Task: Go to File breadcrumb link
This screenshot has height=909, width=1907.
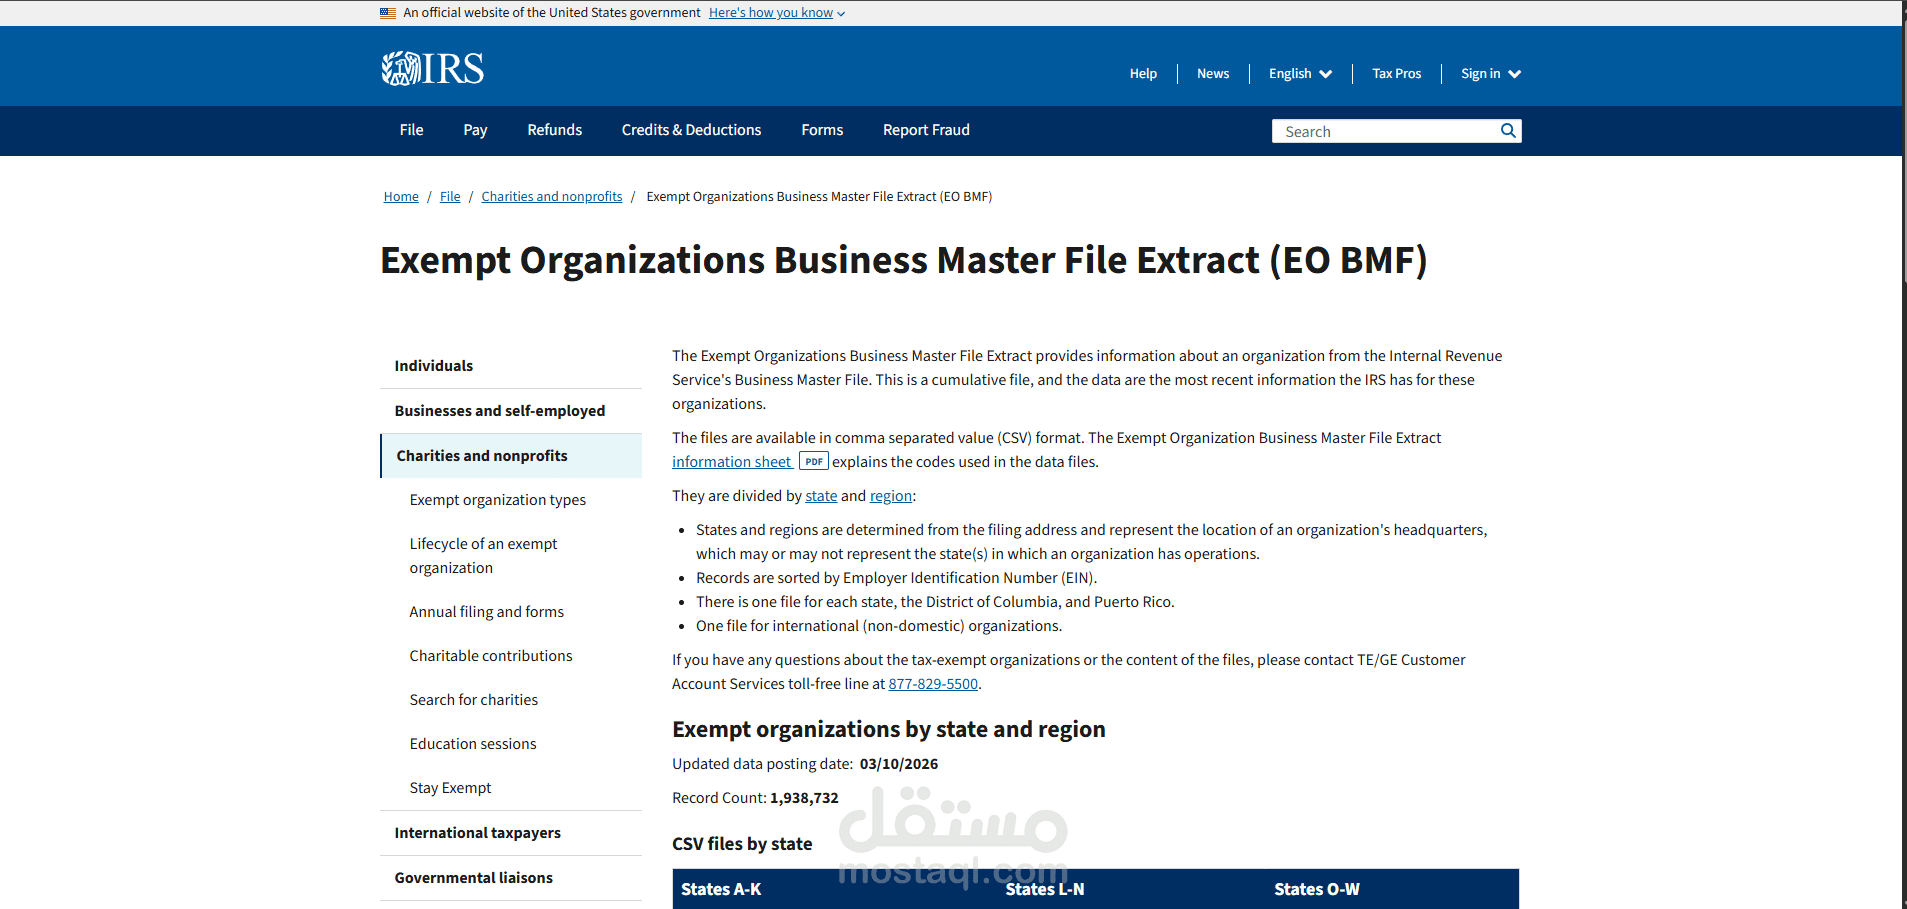Action: pyautogui.click(x=450, y=197)
